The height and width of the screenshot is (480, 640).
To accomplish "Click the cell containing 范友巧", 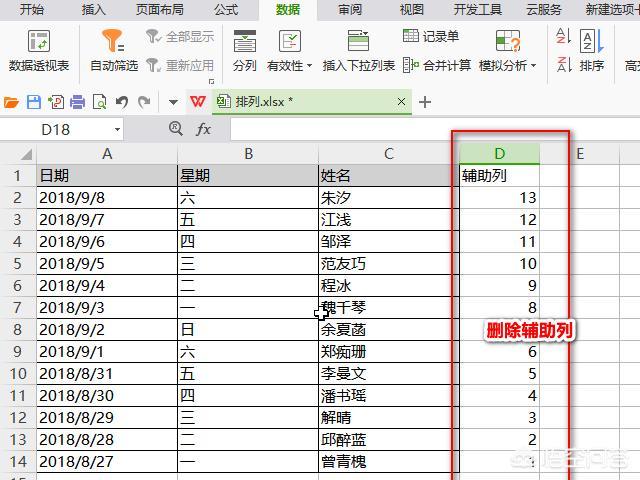I will coord(389,264).
